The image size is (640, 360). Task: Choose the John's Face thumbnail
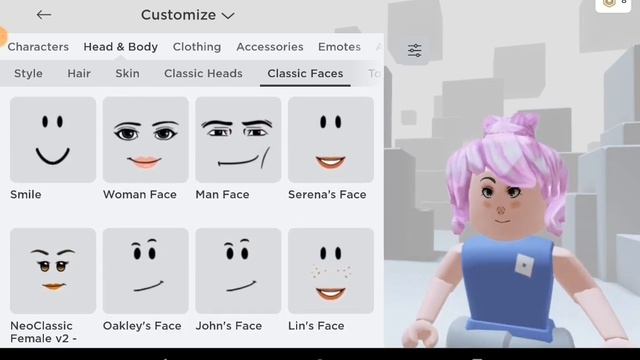238,271
